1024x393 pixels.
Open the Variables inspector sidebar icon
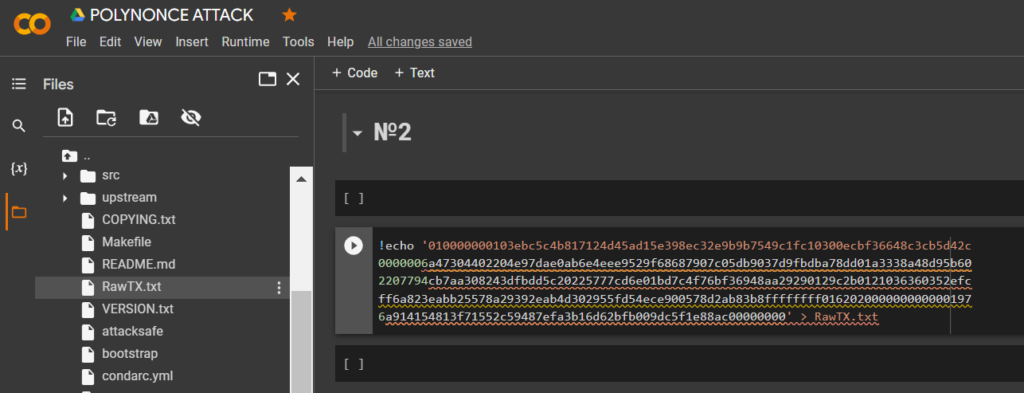pyautogui.click(x=19, y=168)
